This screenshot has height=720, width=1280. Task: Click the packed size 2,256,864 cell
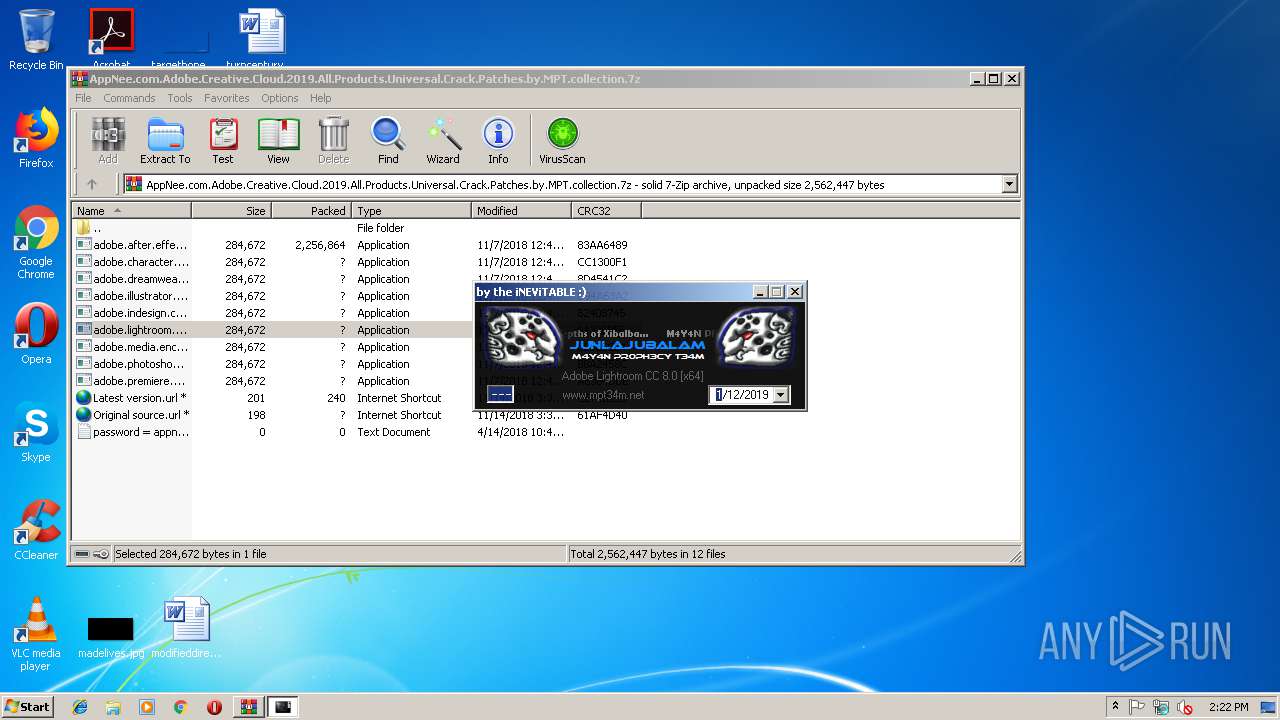pos(320,245)
